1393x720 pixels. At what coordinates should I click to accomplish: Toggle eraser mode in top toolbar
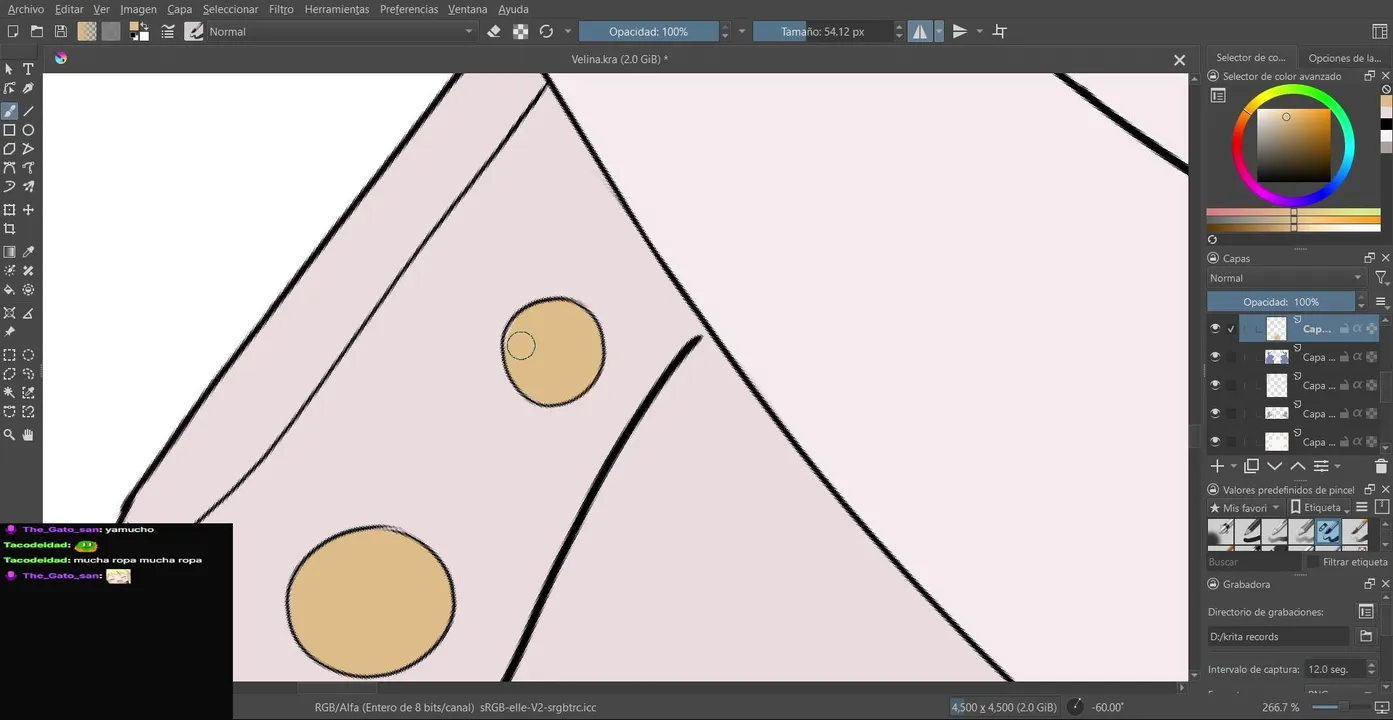(x=493, y=32)
